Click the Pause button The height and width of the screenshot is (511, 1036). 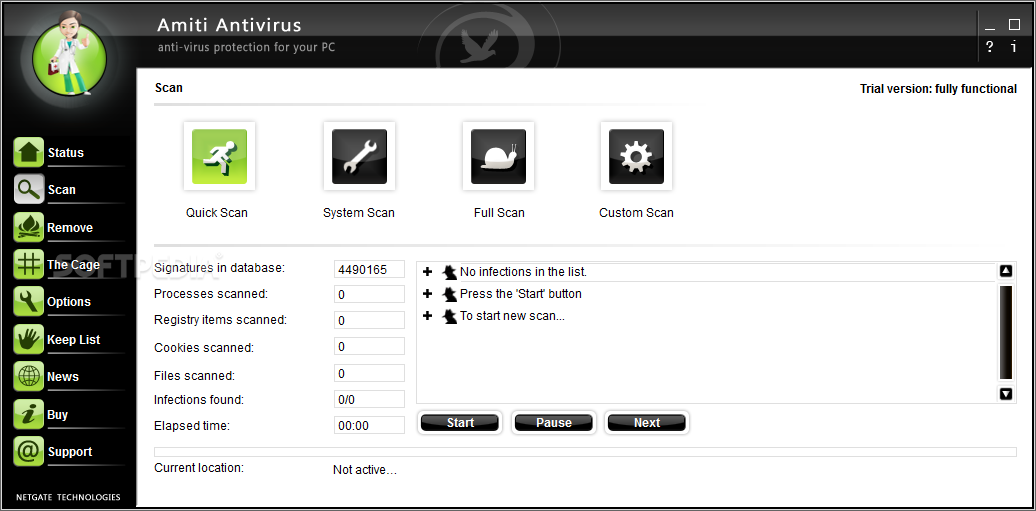pyautogui.click(x=554, y=423)
